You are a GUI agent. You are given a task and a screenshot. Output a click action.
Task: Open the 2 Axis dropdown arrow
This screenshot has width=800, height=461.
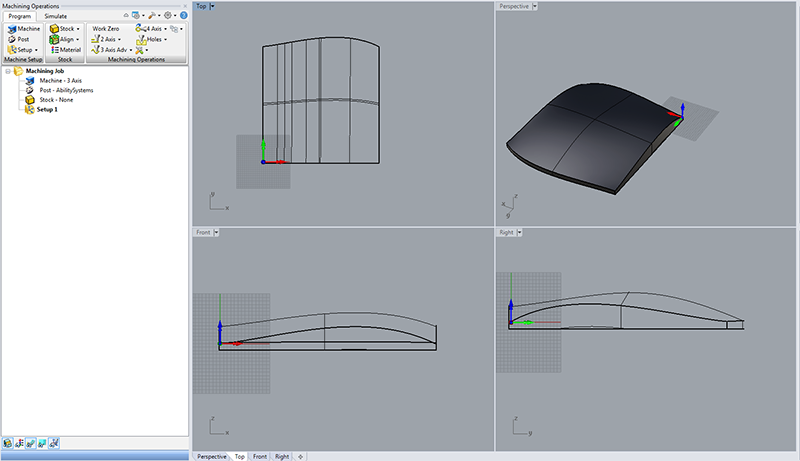119,39
